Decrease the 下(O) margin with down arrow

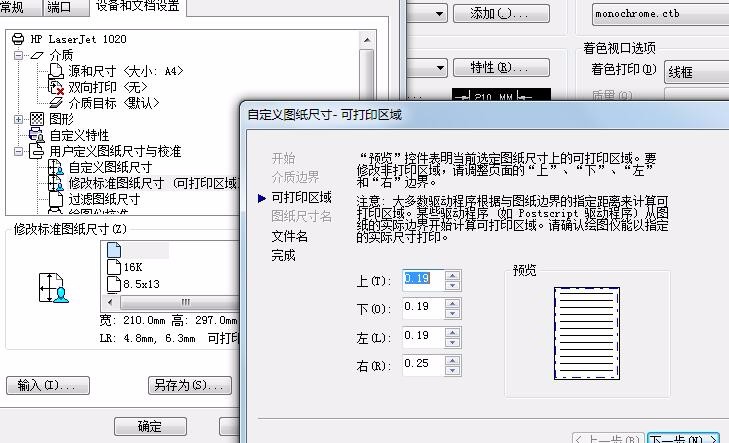452,314
